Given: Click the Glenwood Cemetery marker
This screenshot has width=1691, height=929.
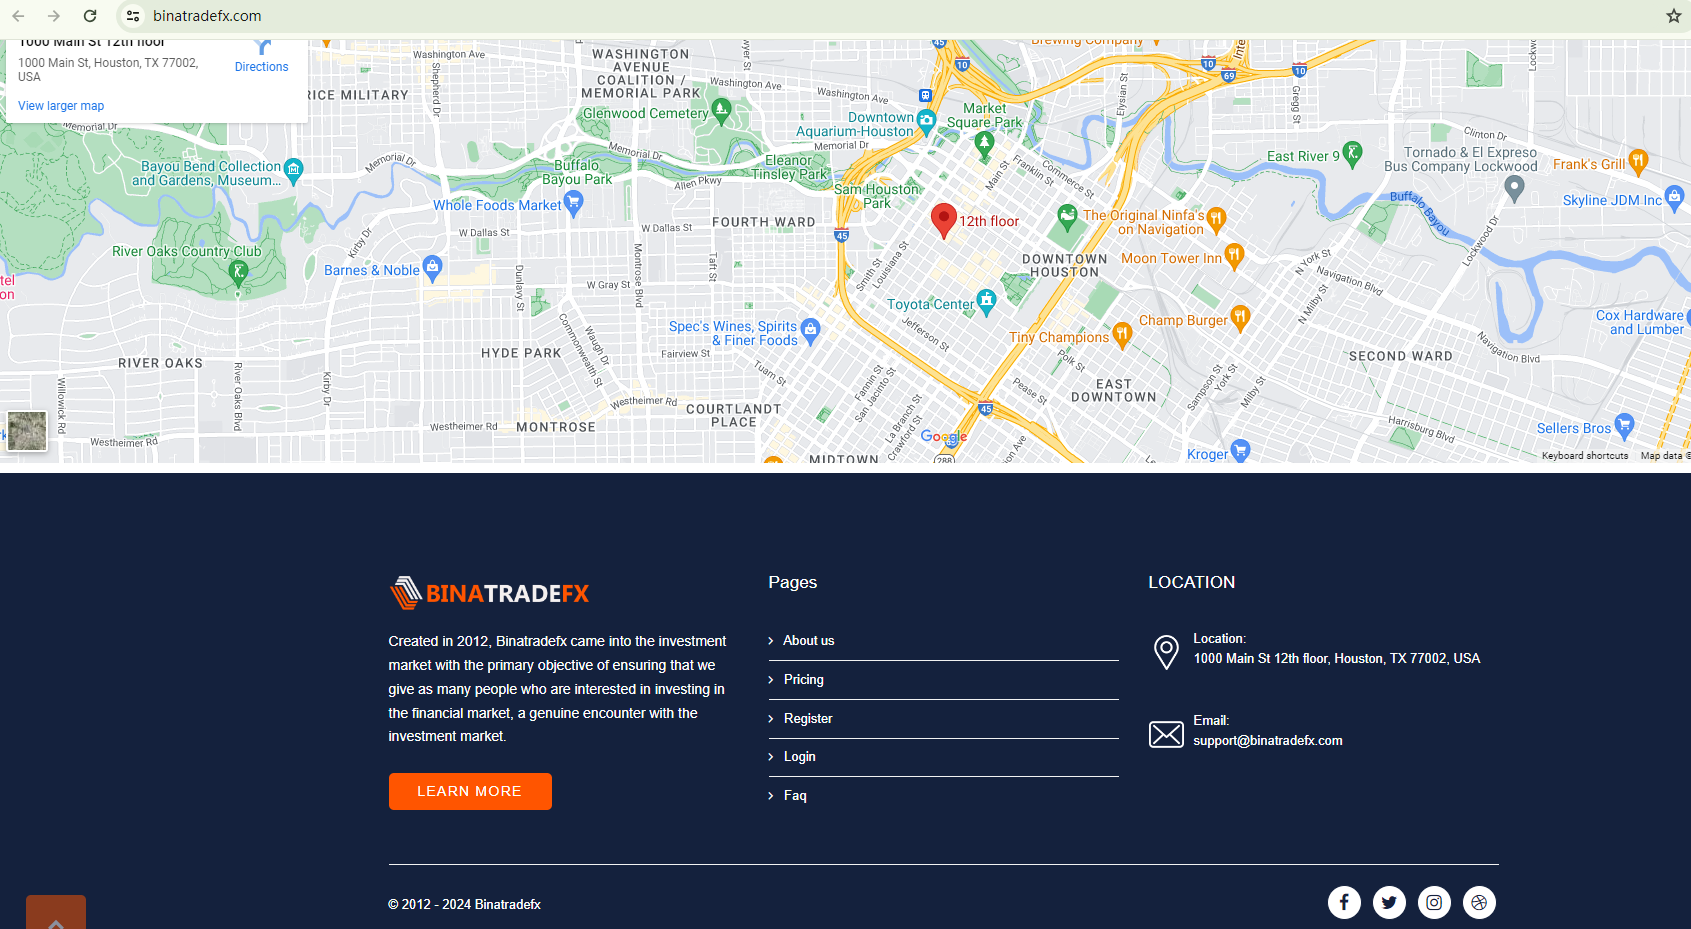Looking at the screenshot, I should (x=721, y=110).
